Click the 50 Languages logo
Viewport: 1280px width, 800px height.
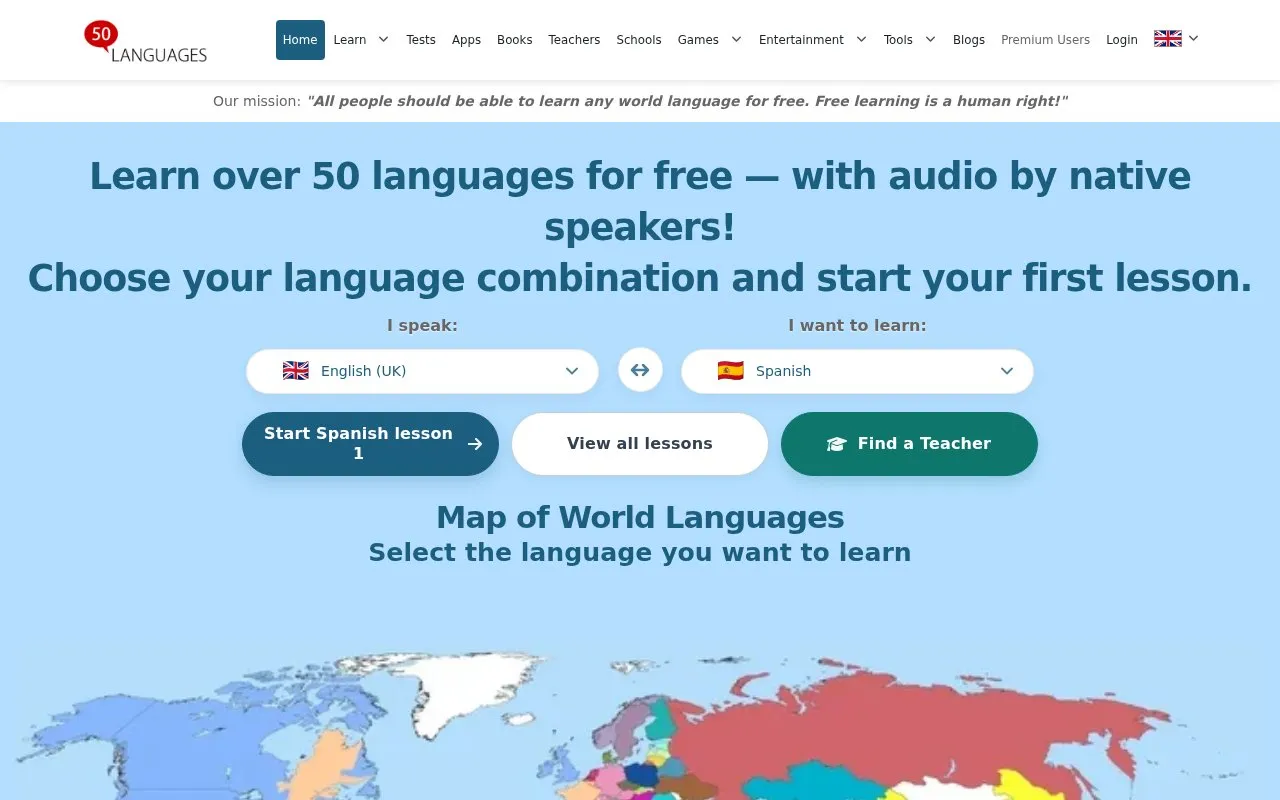[x=146, y=41]
